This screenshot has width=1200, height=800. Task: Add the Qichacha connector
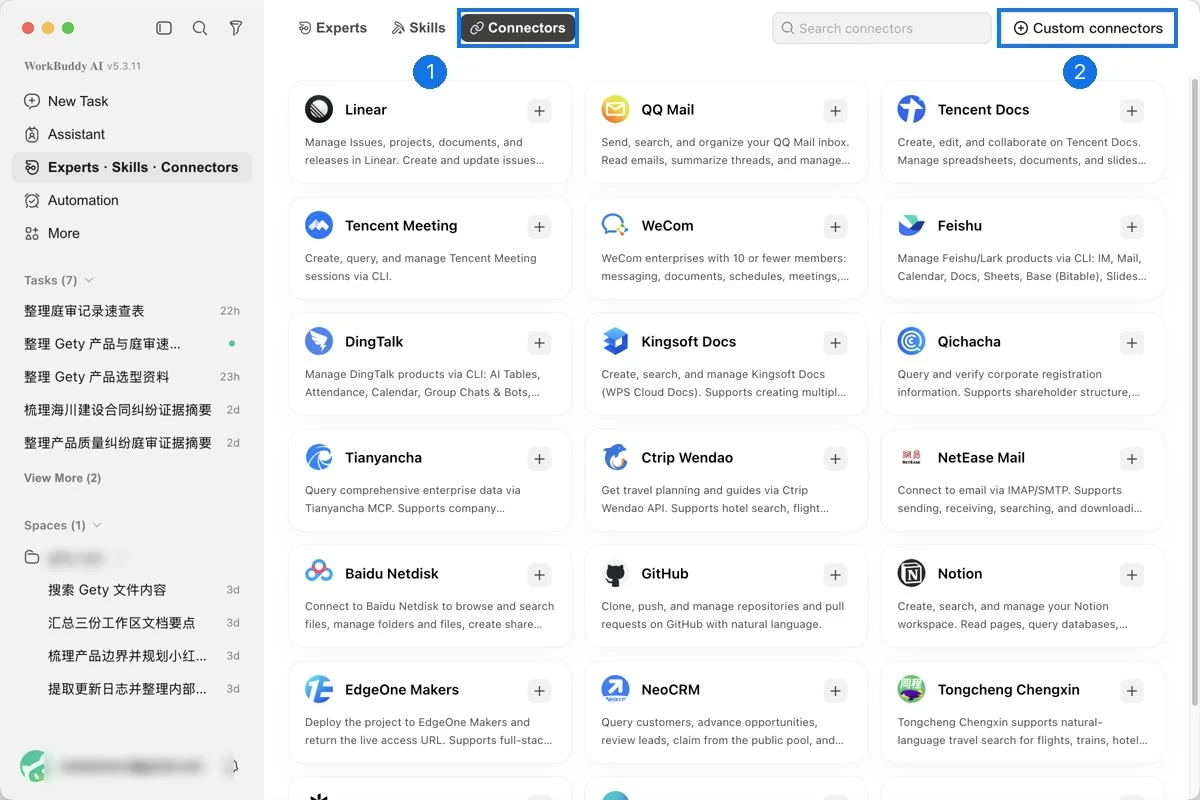click(1132, 343)
